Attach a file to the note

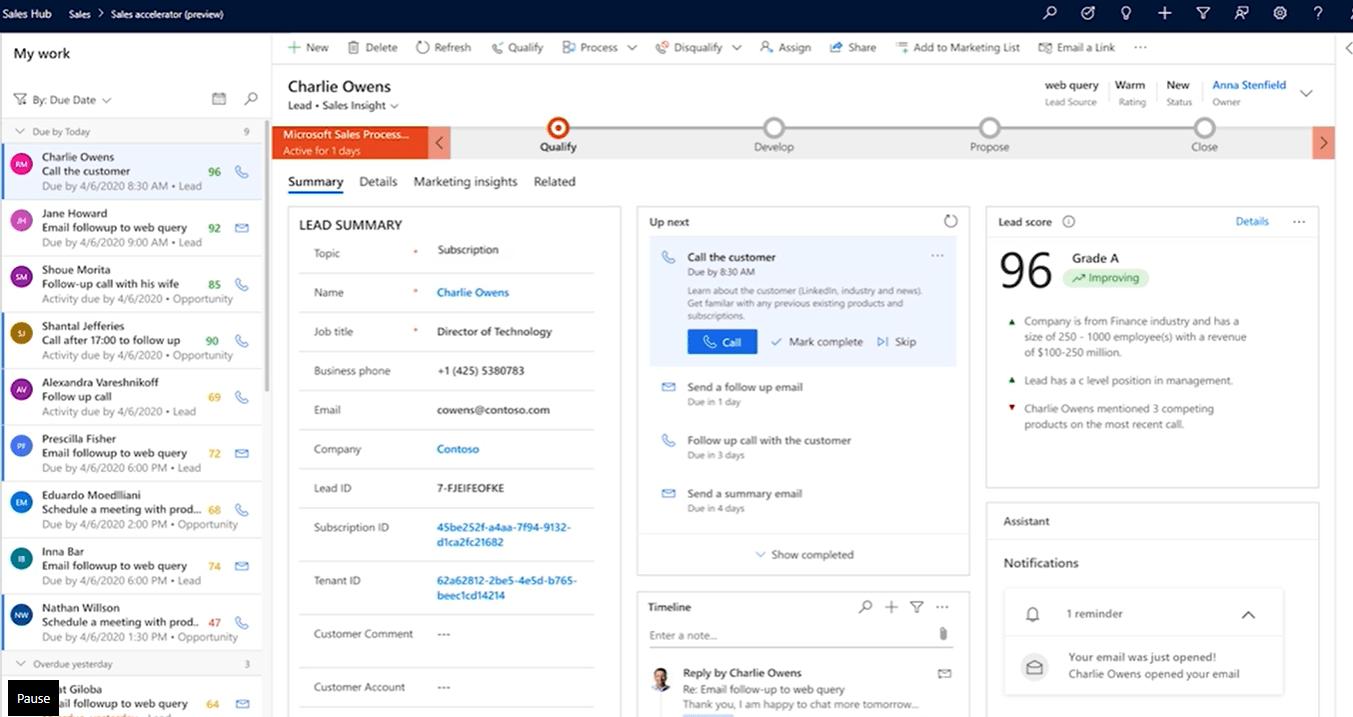point(942,634)
